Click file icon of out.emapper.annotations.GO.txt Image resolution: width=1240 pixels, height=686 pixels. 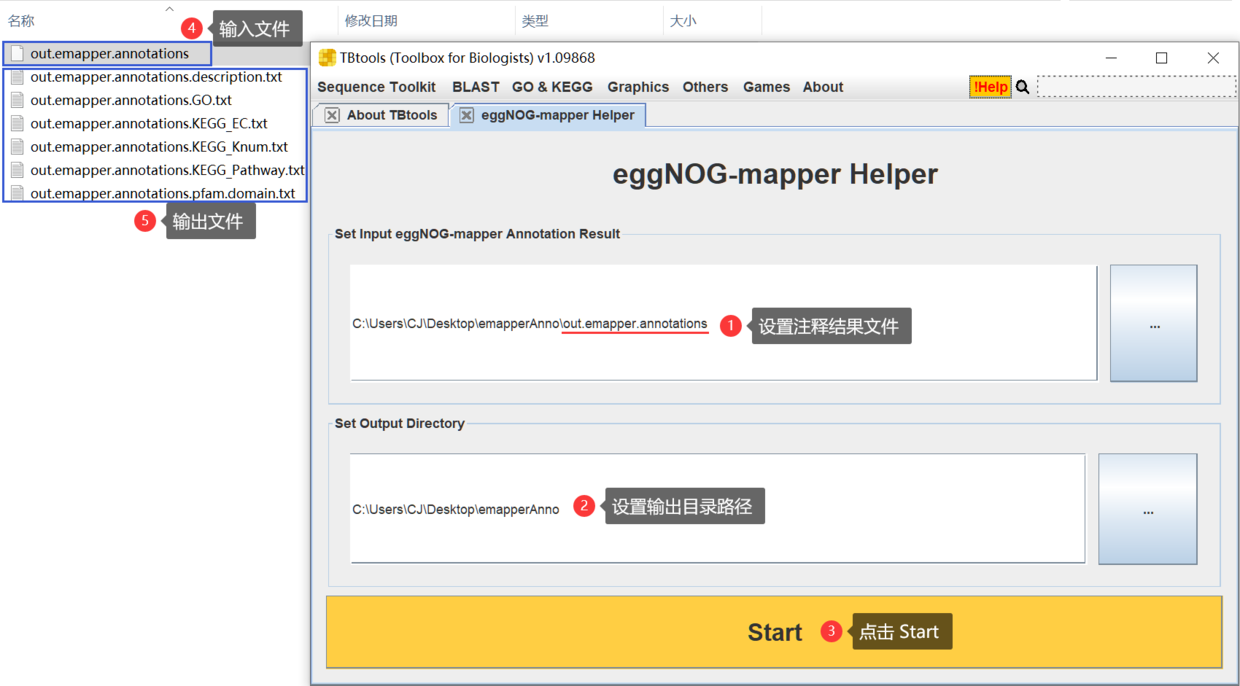[17, 100]
